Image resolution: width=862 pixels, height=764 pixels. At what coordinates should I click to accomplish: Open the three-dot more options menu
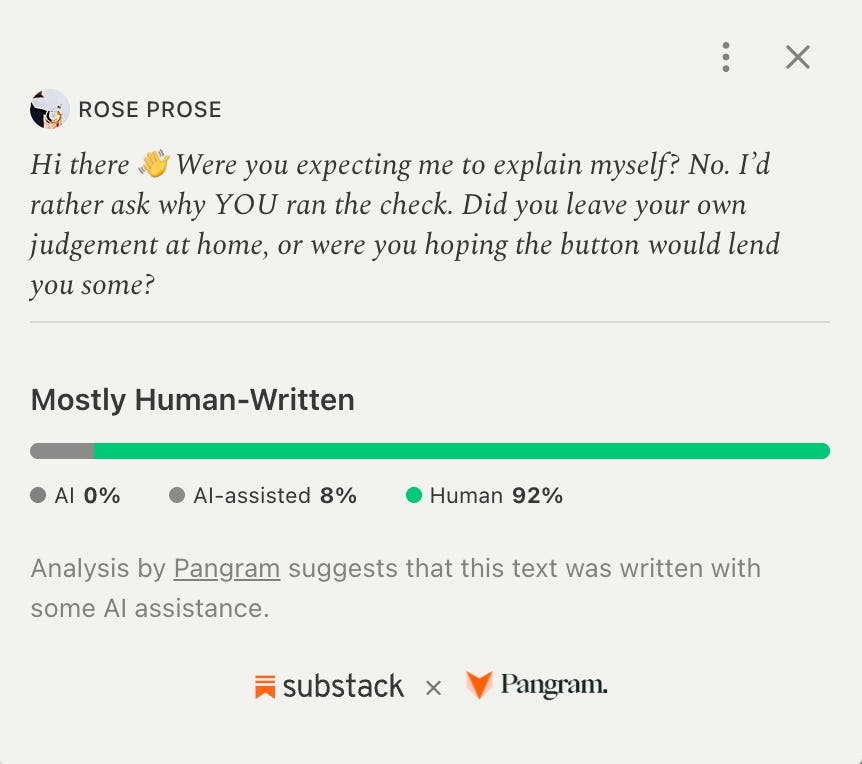tap(726, 57)
